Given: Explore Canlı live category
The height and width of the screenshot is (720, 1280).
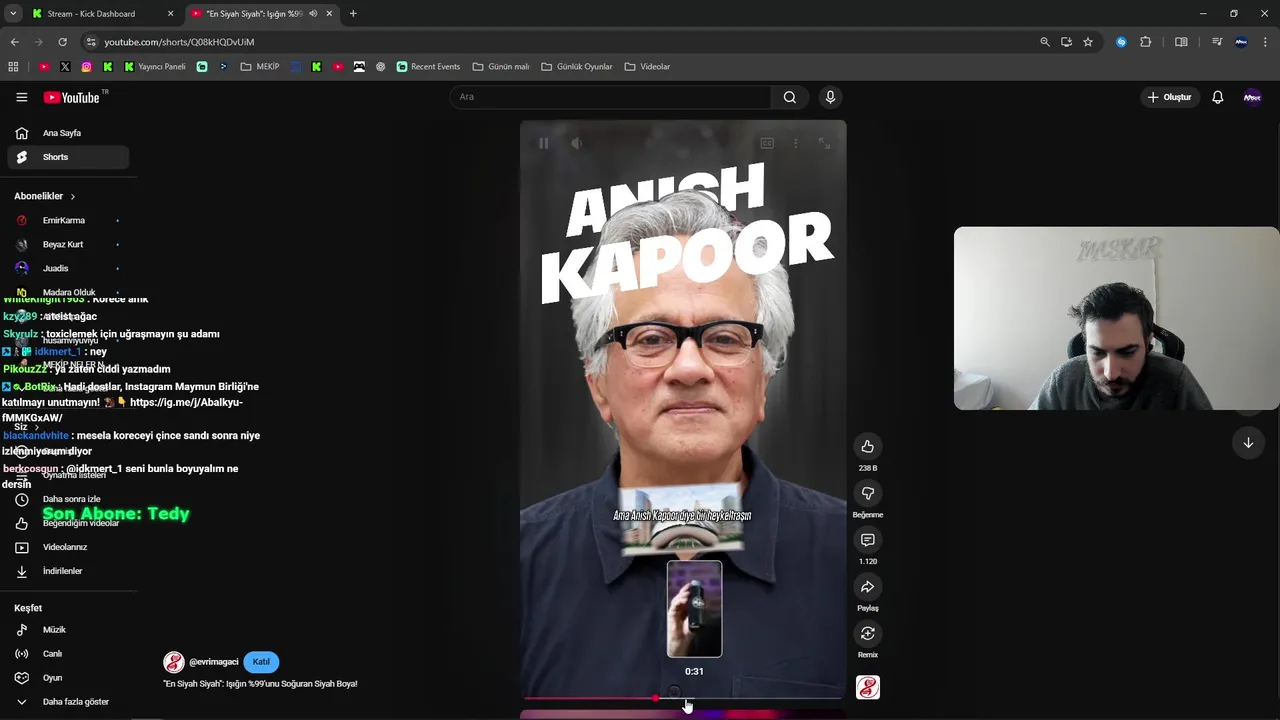Looking at the screenshot, I should 68,654.
